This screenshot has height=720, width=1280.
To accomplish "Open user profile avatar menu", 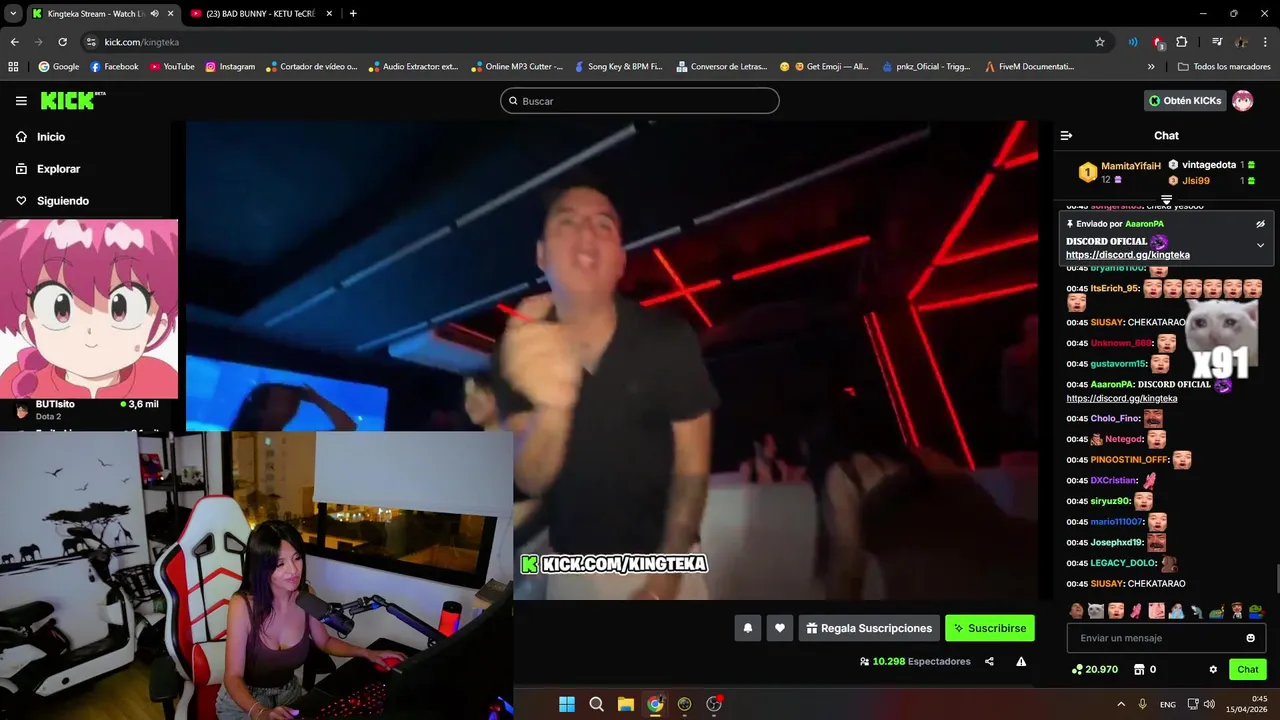I will coord(1242,101).
